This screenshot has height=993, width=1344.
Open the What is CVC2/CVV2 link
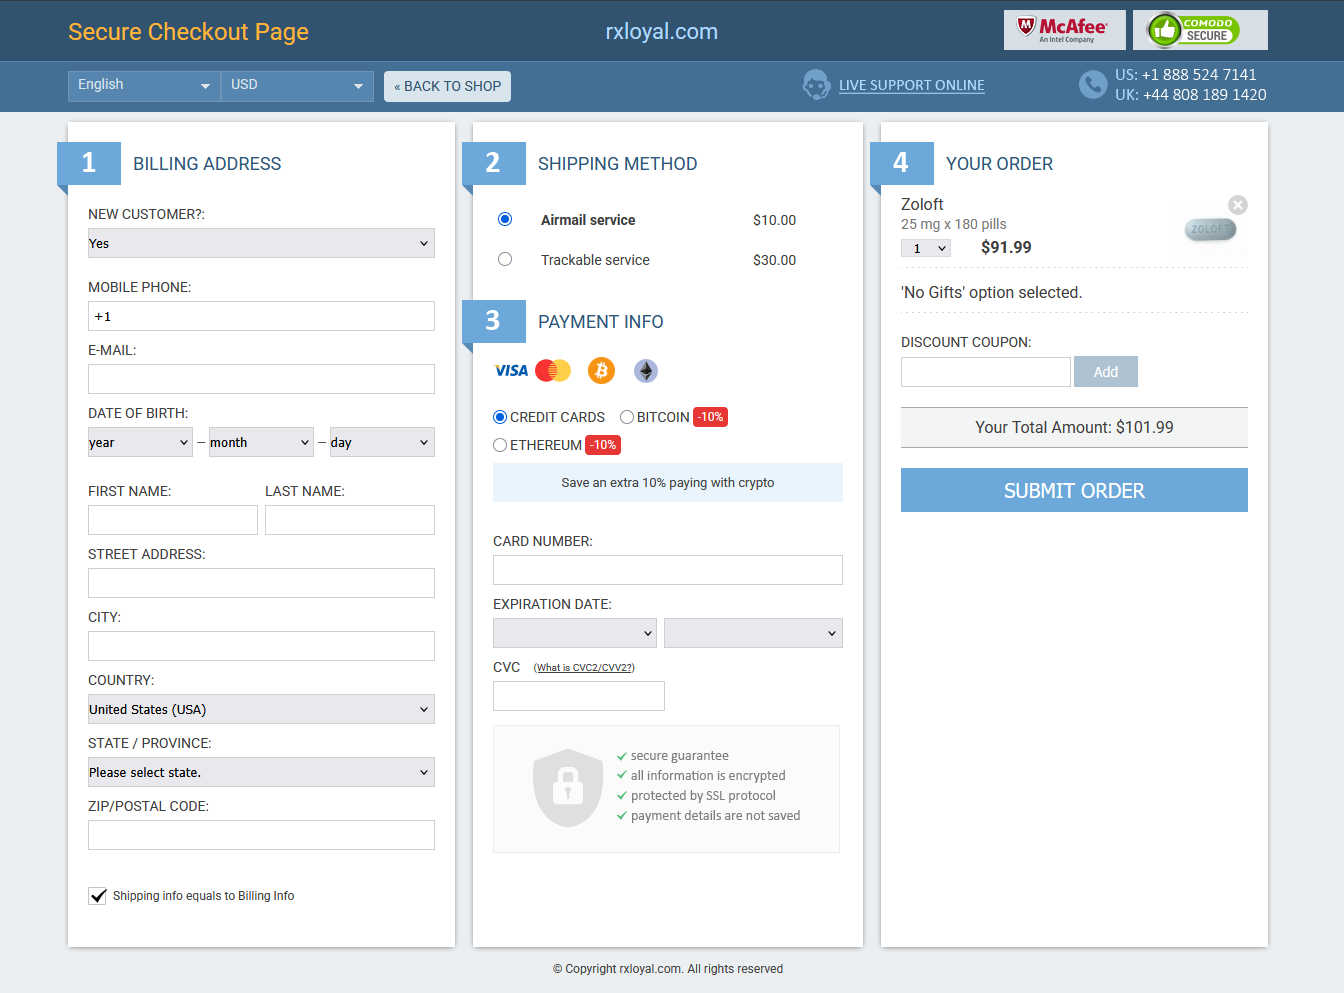pyautogui.click(x=584, y=668)
